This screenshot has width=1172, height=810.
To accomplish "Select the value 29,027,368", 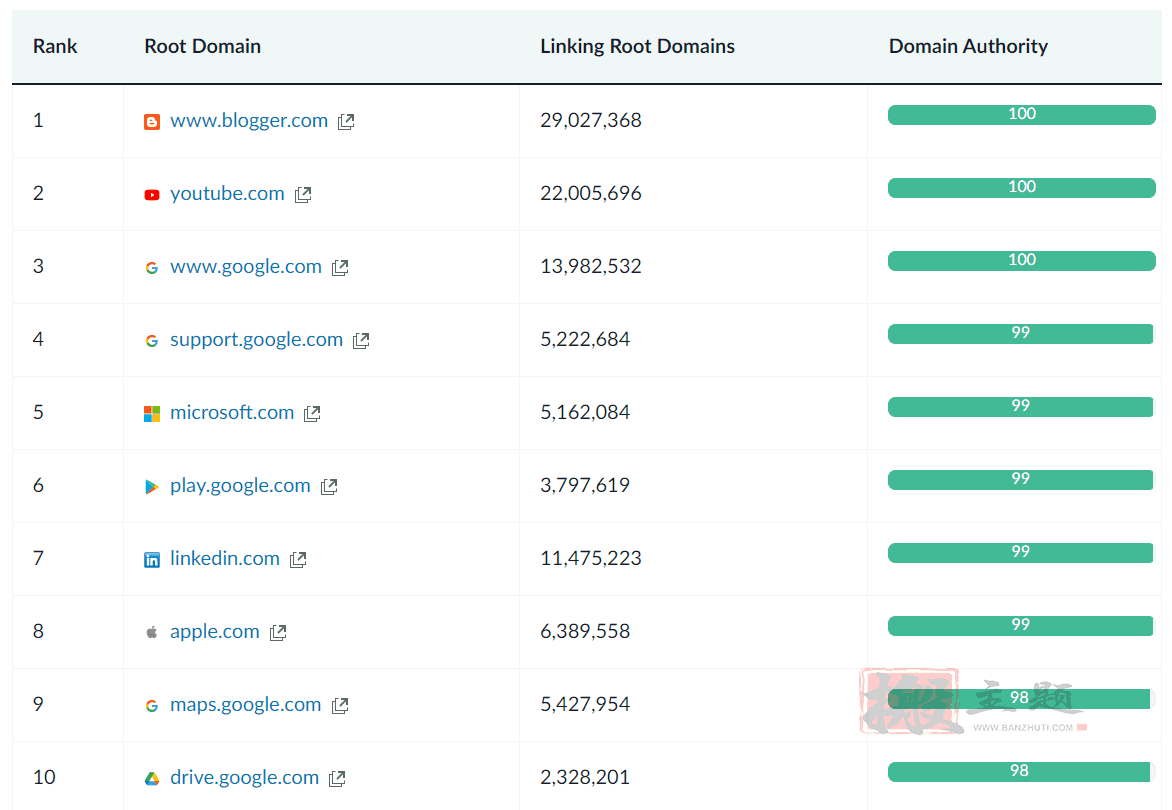I will pyautogui.click(x=590, y=120).
